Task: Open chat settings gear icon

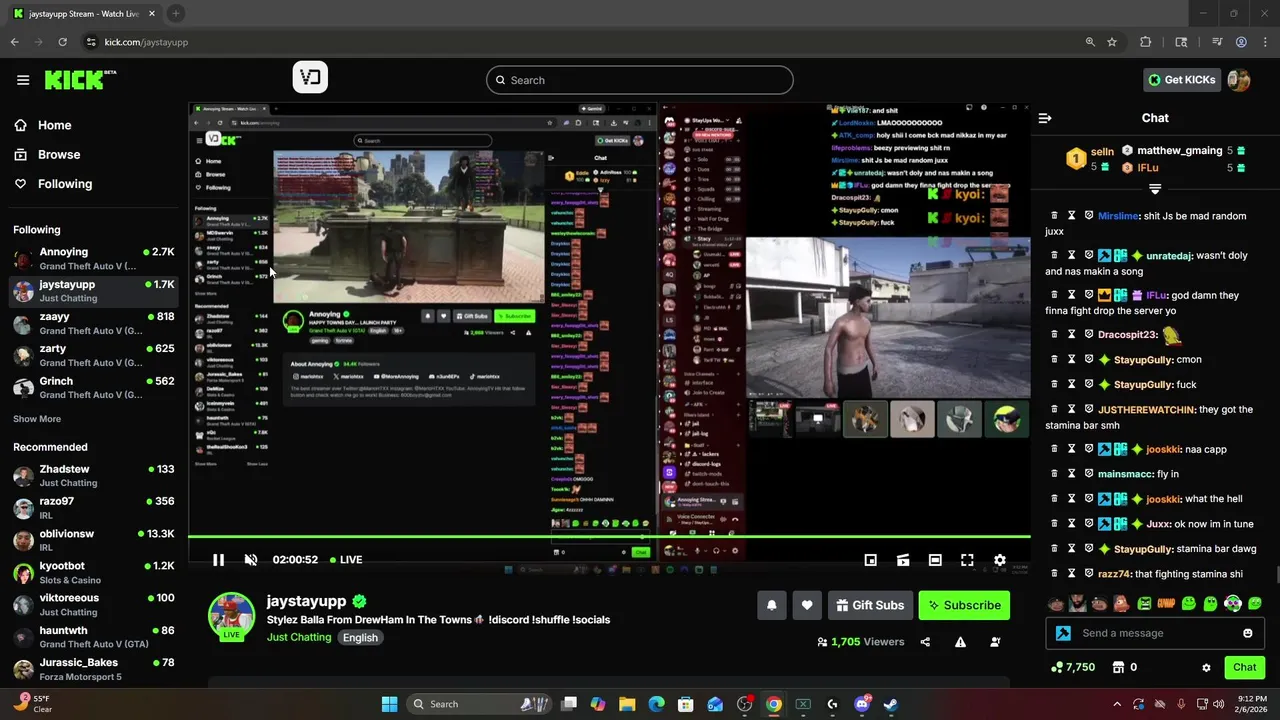Action: click(1206, 667)
